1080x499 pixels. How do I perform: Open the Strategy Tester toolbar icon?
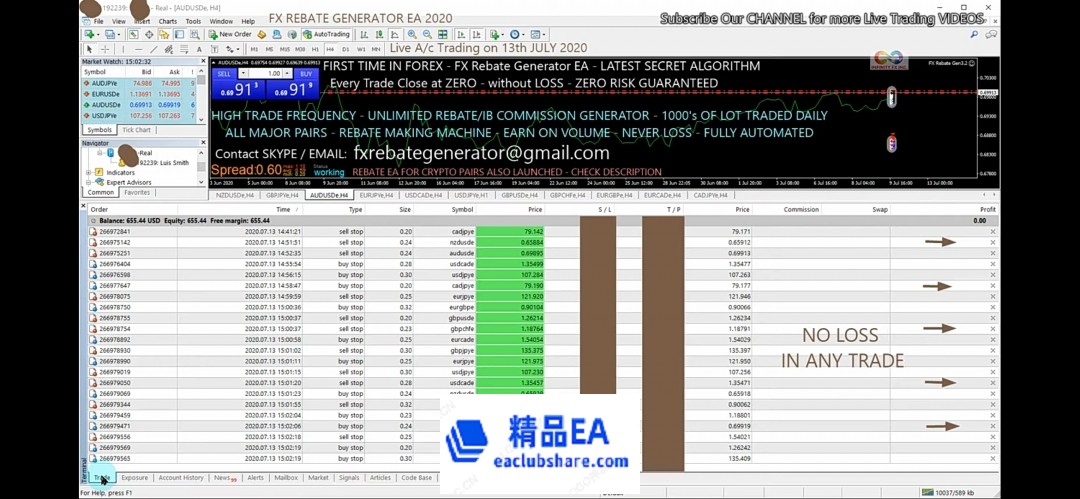pos(195,34)
